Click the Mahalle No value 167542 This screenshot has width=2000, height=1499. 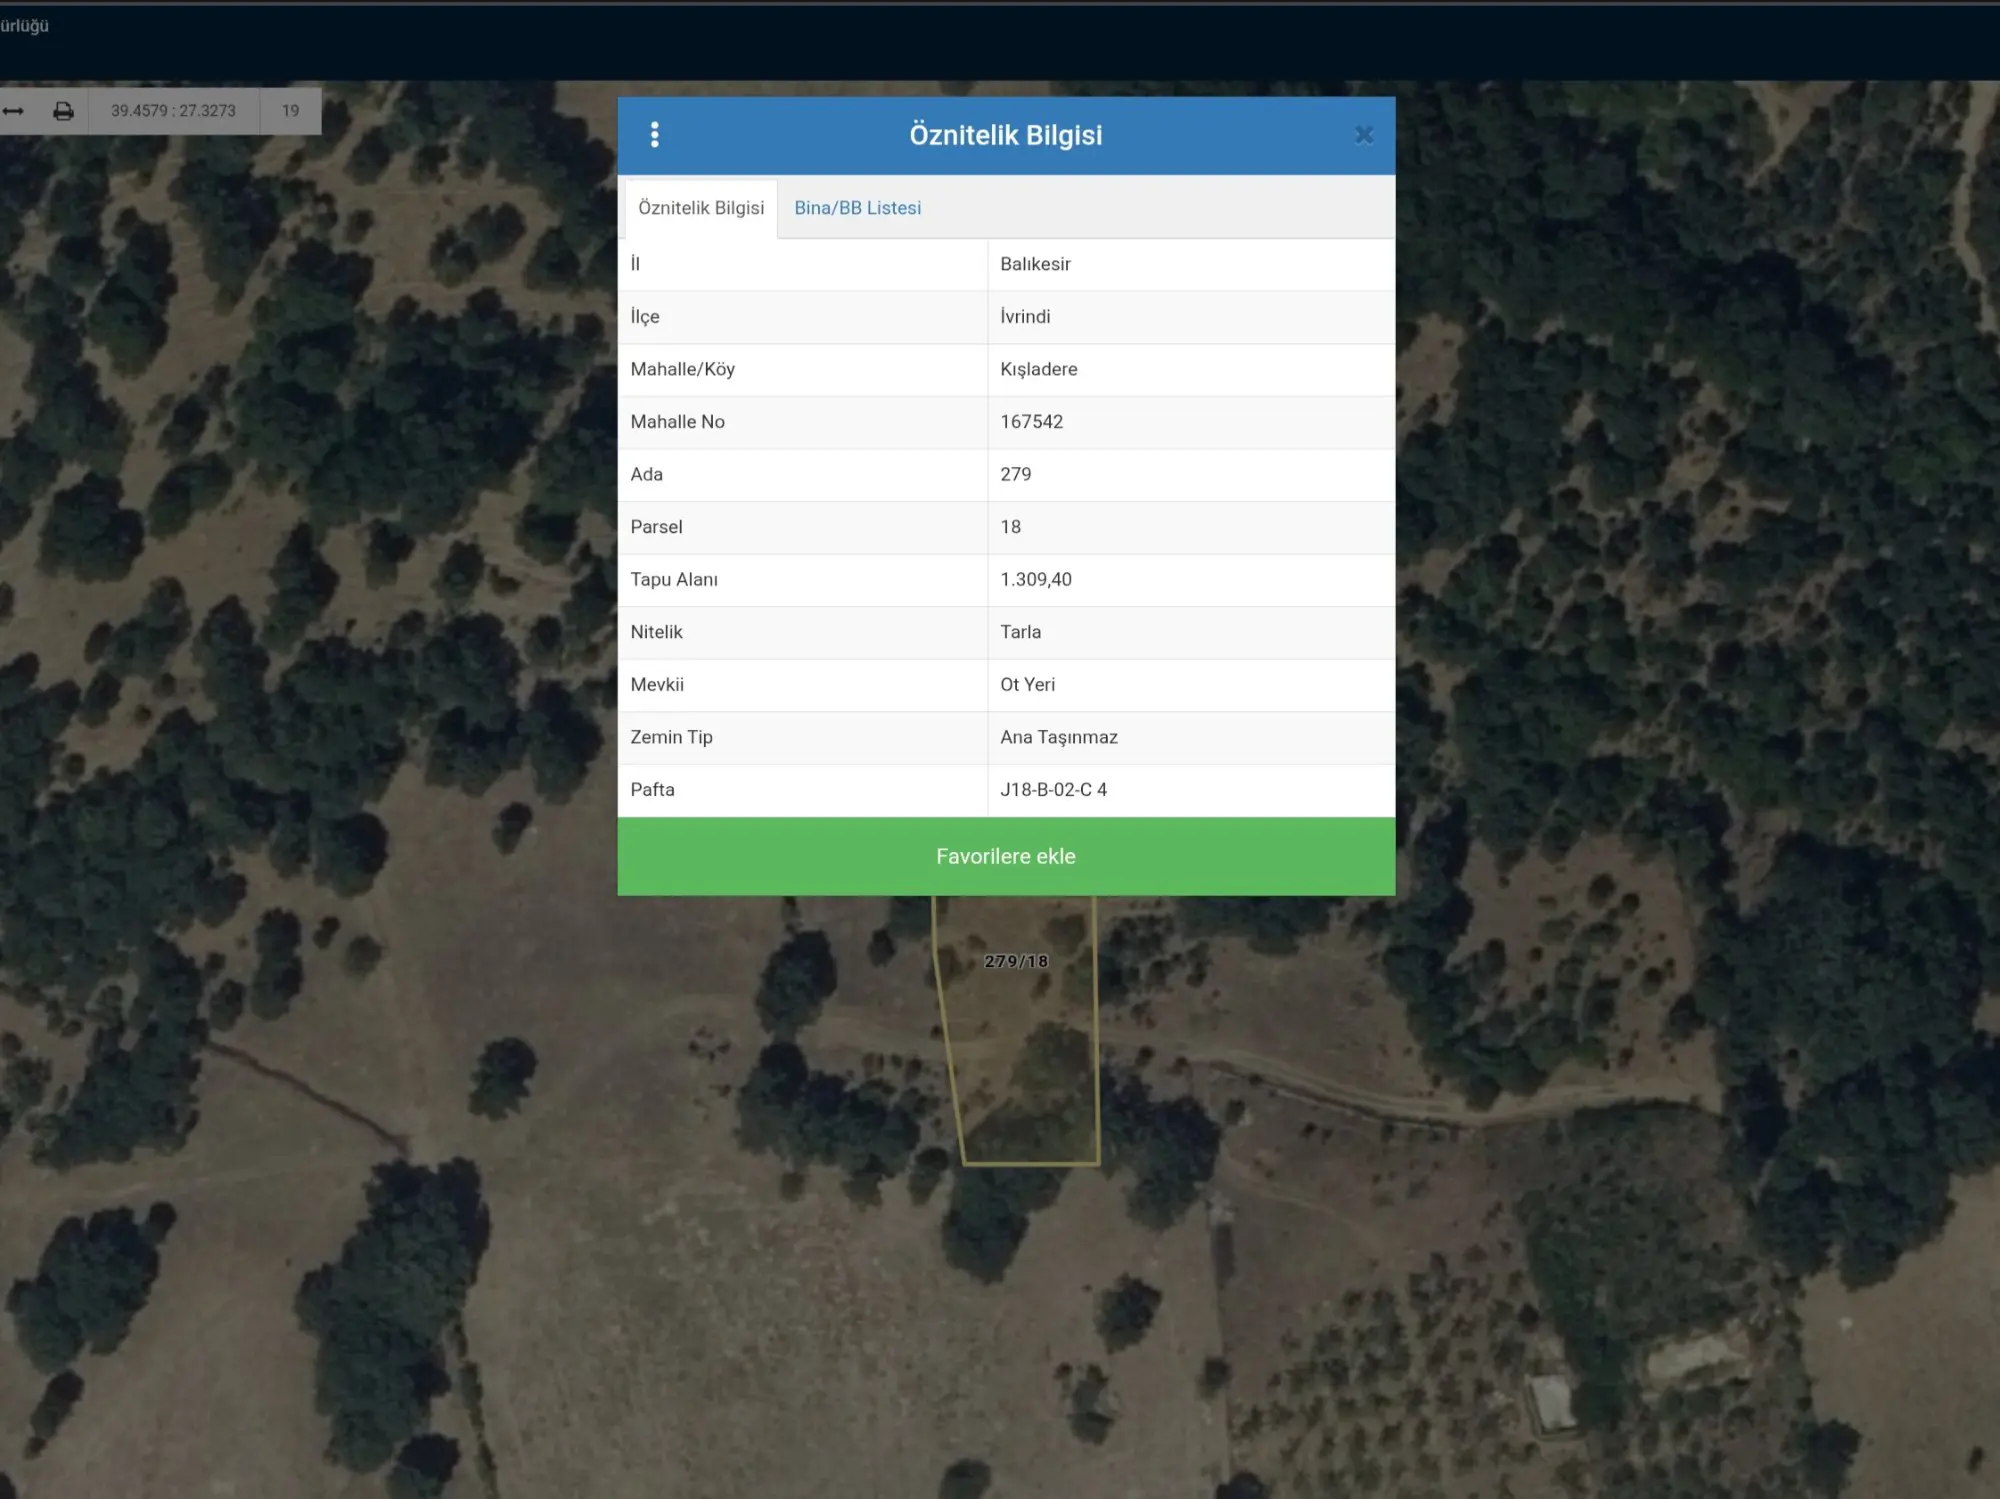click(1031, 422)
